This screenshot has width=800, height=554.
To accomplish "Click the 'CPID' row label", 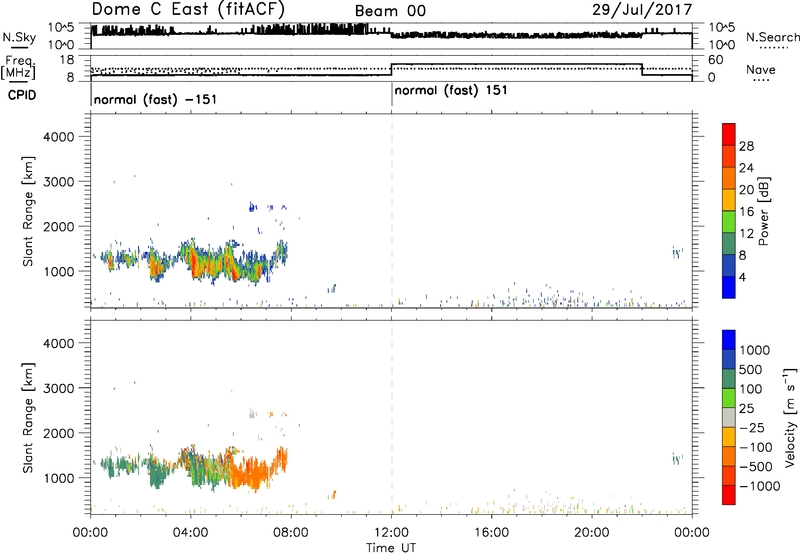I will tap(22, 95).
